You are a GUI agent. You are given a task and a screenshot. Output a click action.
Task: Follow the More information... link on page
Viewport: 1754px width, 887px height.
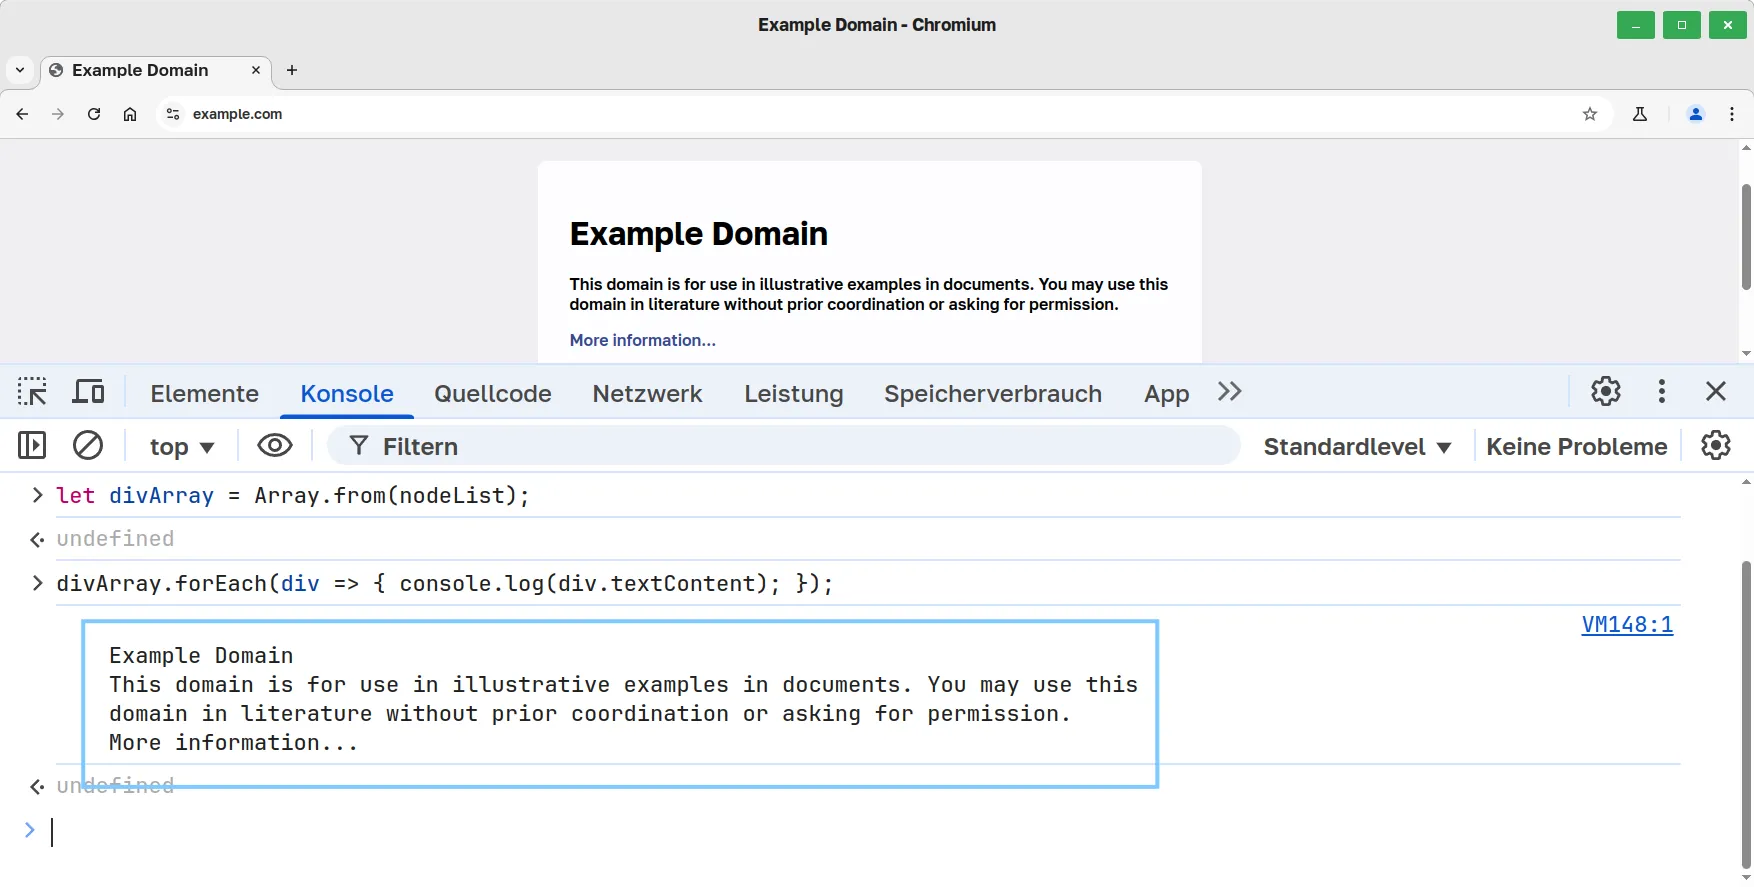point(642,340)
